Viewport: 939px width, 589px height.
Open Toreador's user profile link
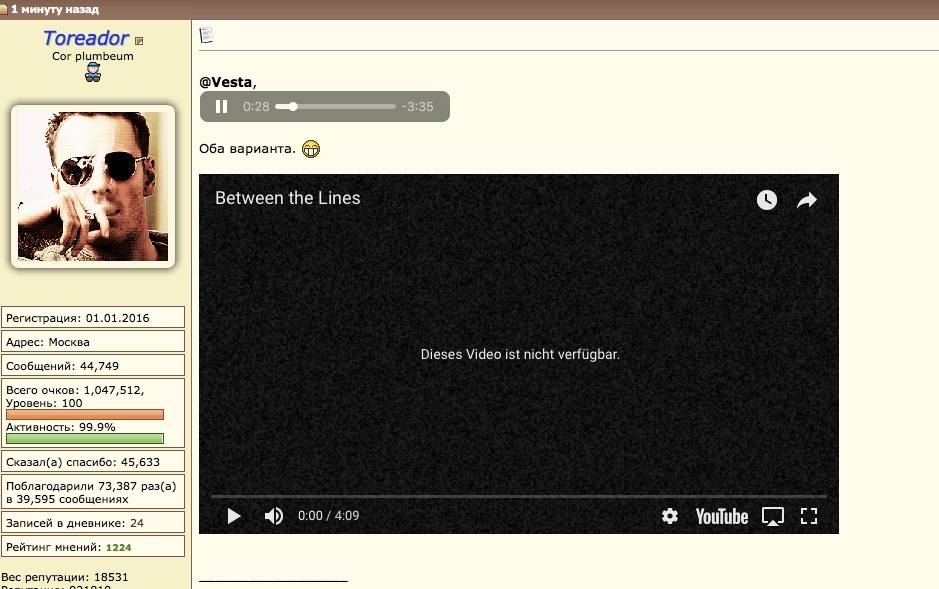86,38
